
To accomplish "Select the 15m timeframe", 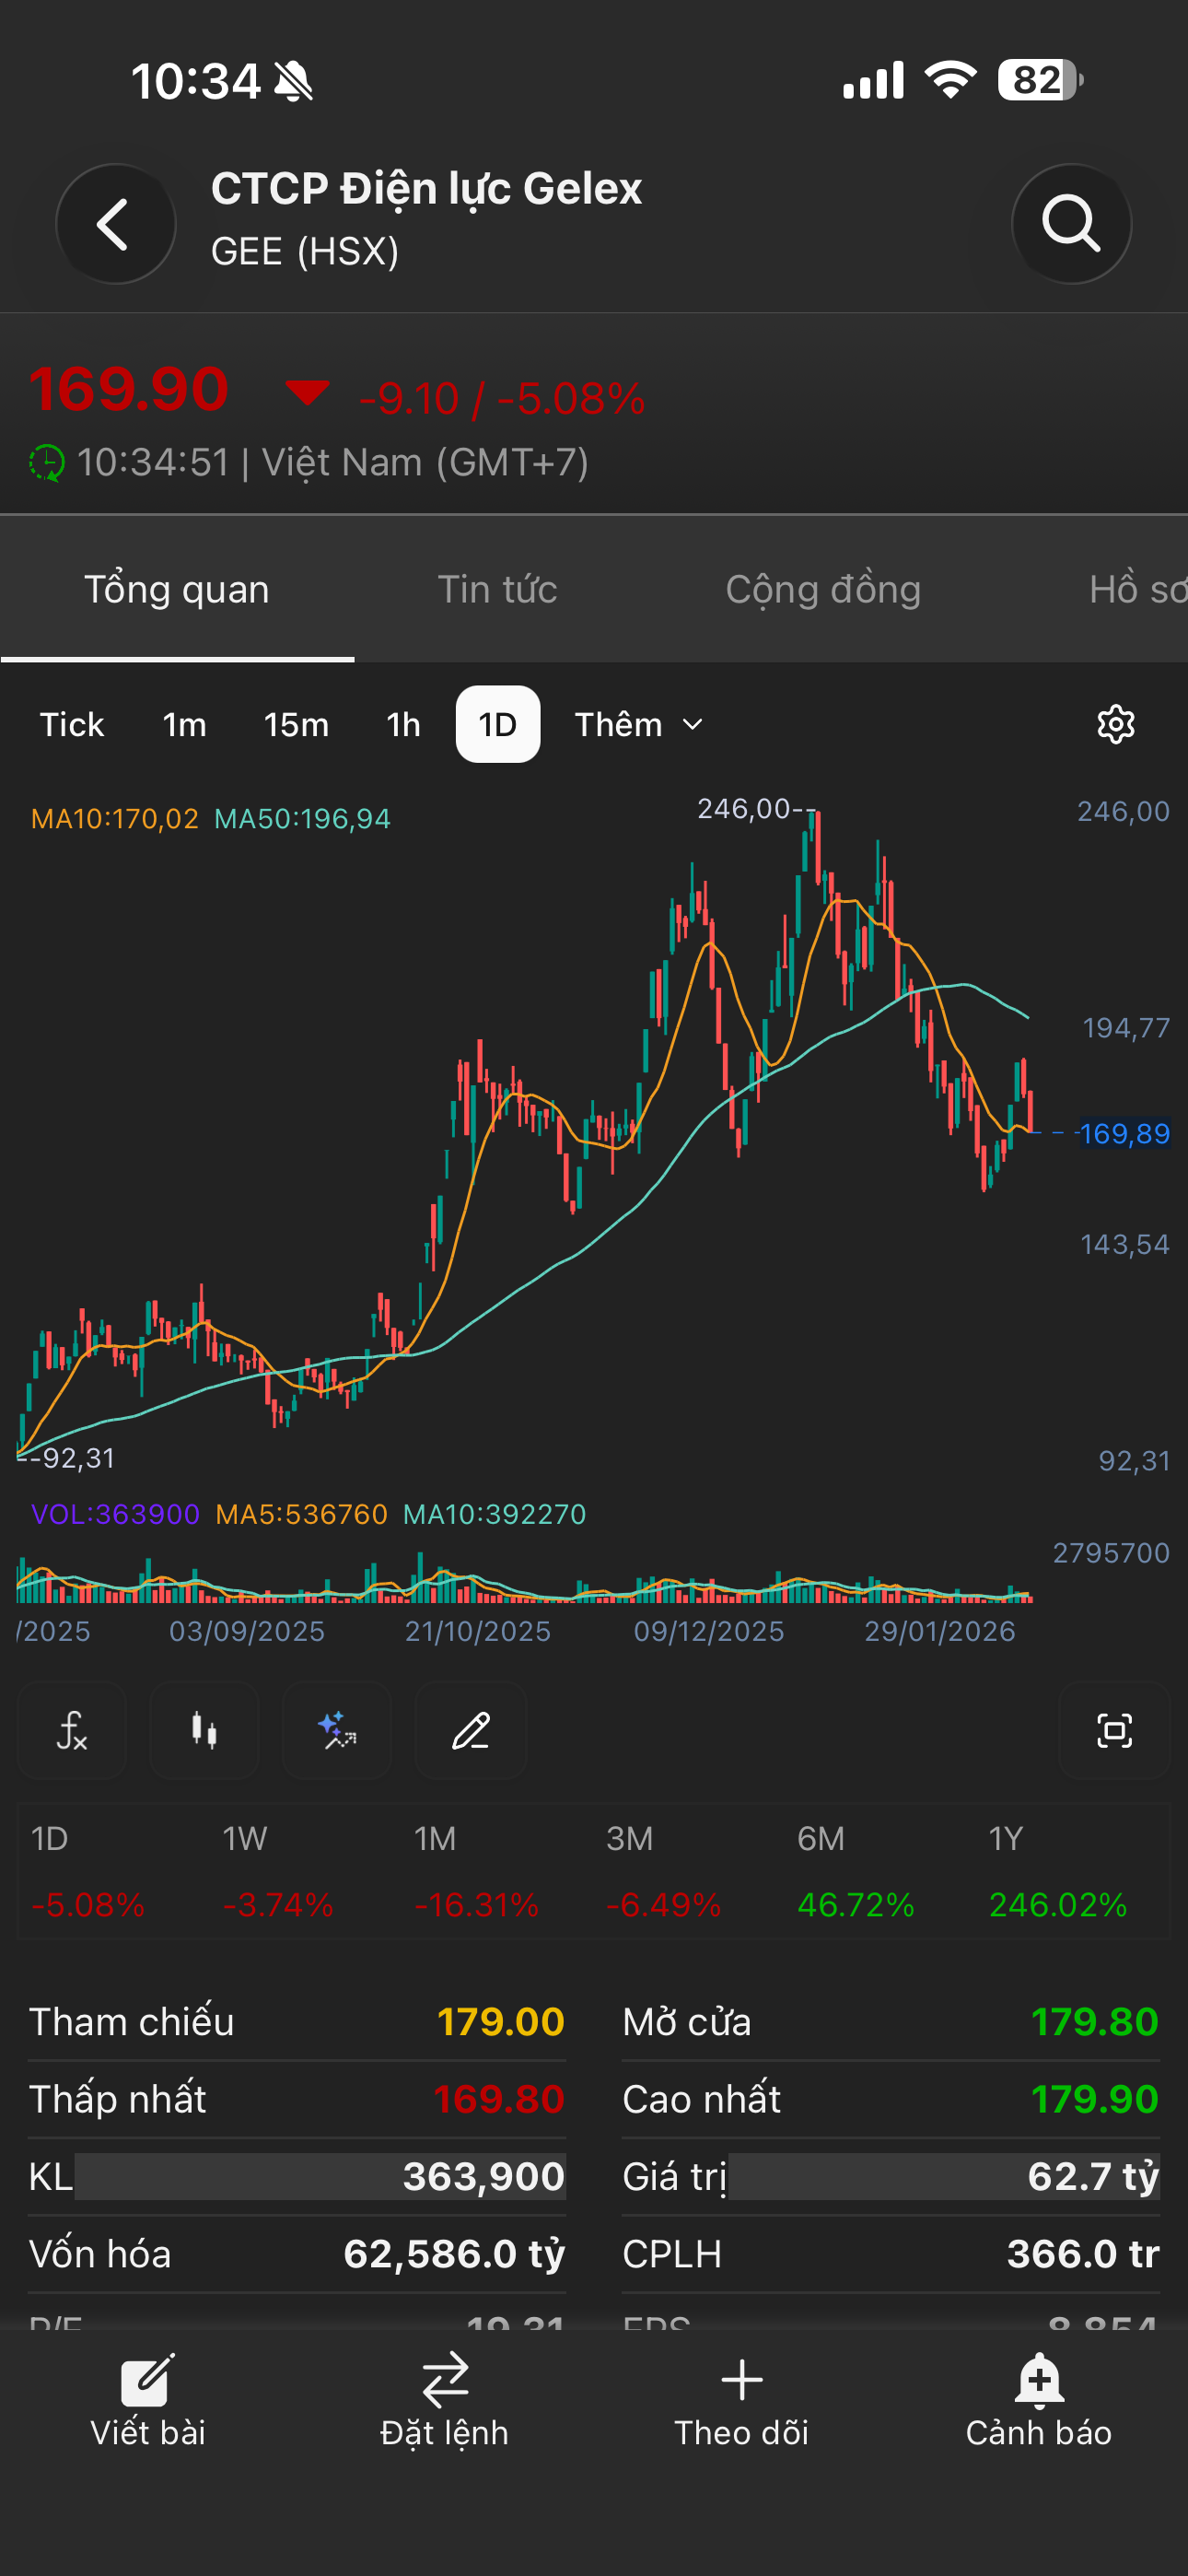I will coord(296,724).
